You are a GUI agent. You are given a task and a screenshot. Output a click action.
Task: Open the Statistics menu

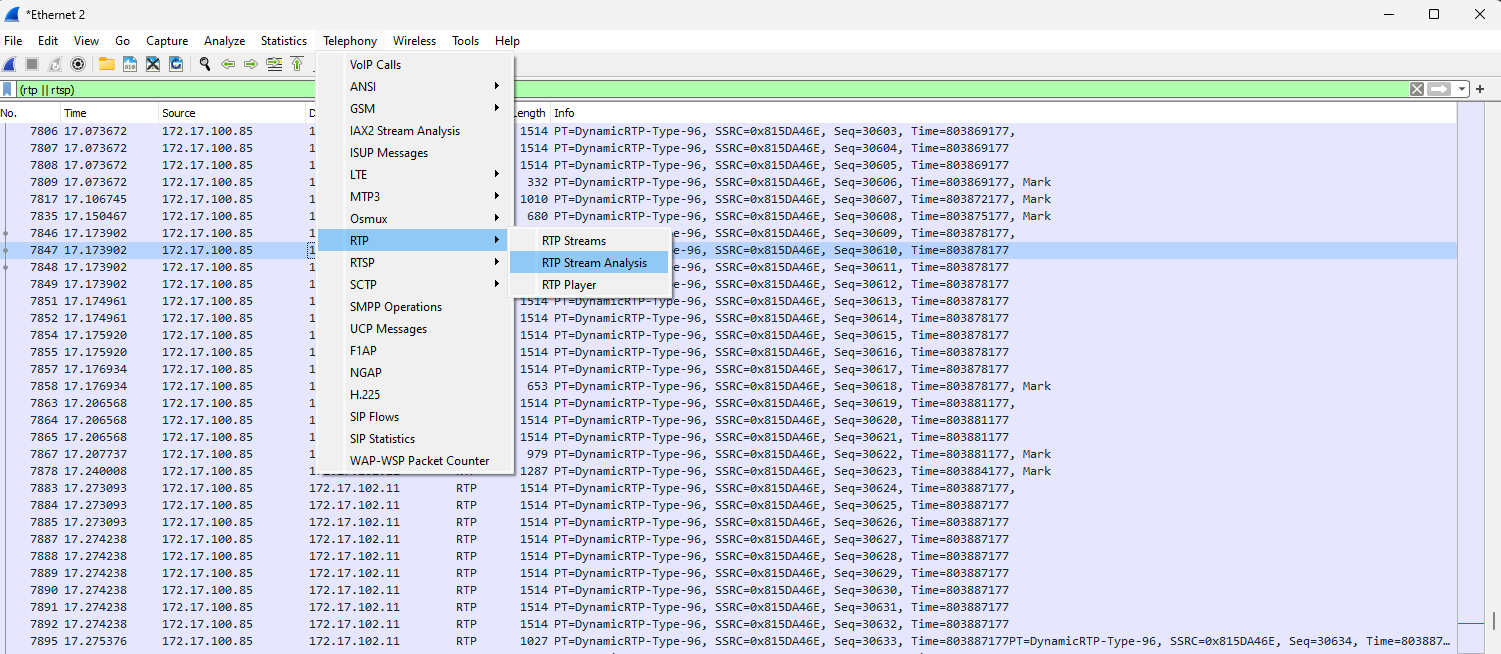284,41
